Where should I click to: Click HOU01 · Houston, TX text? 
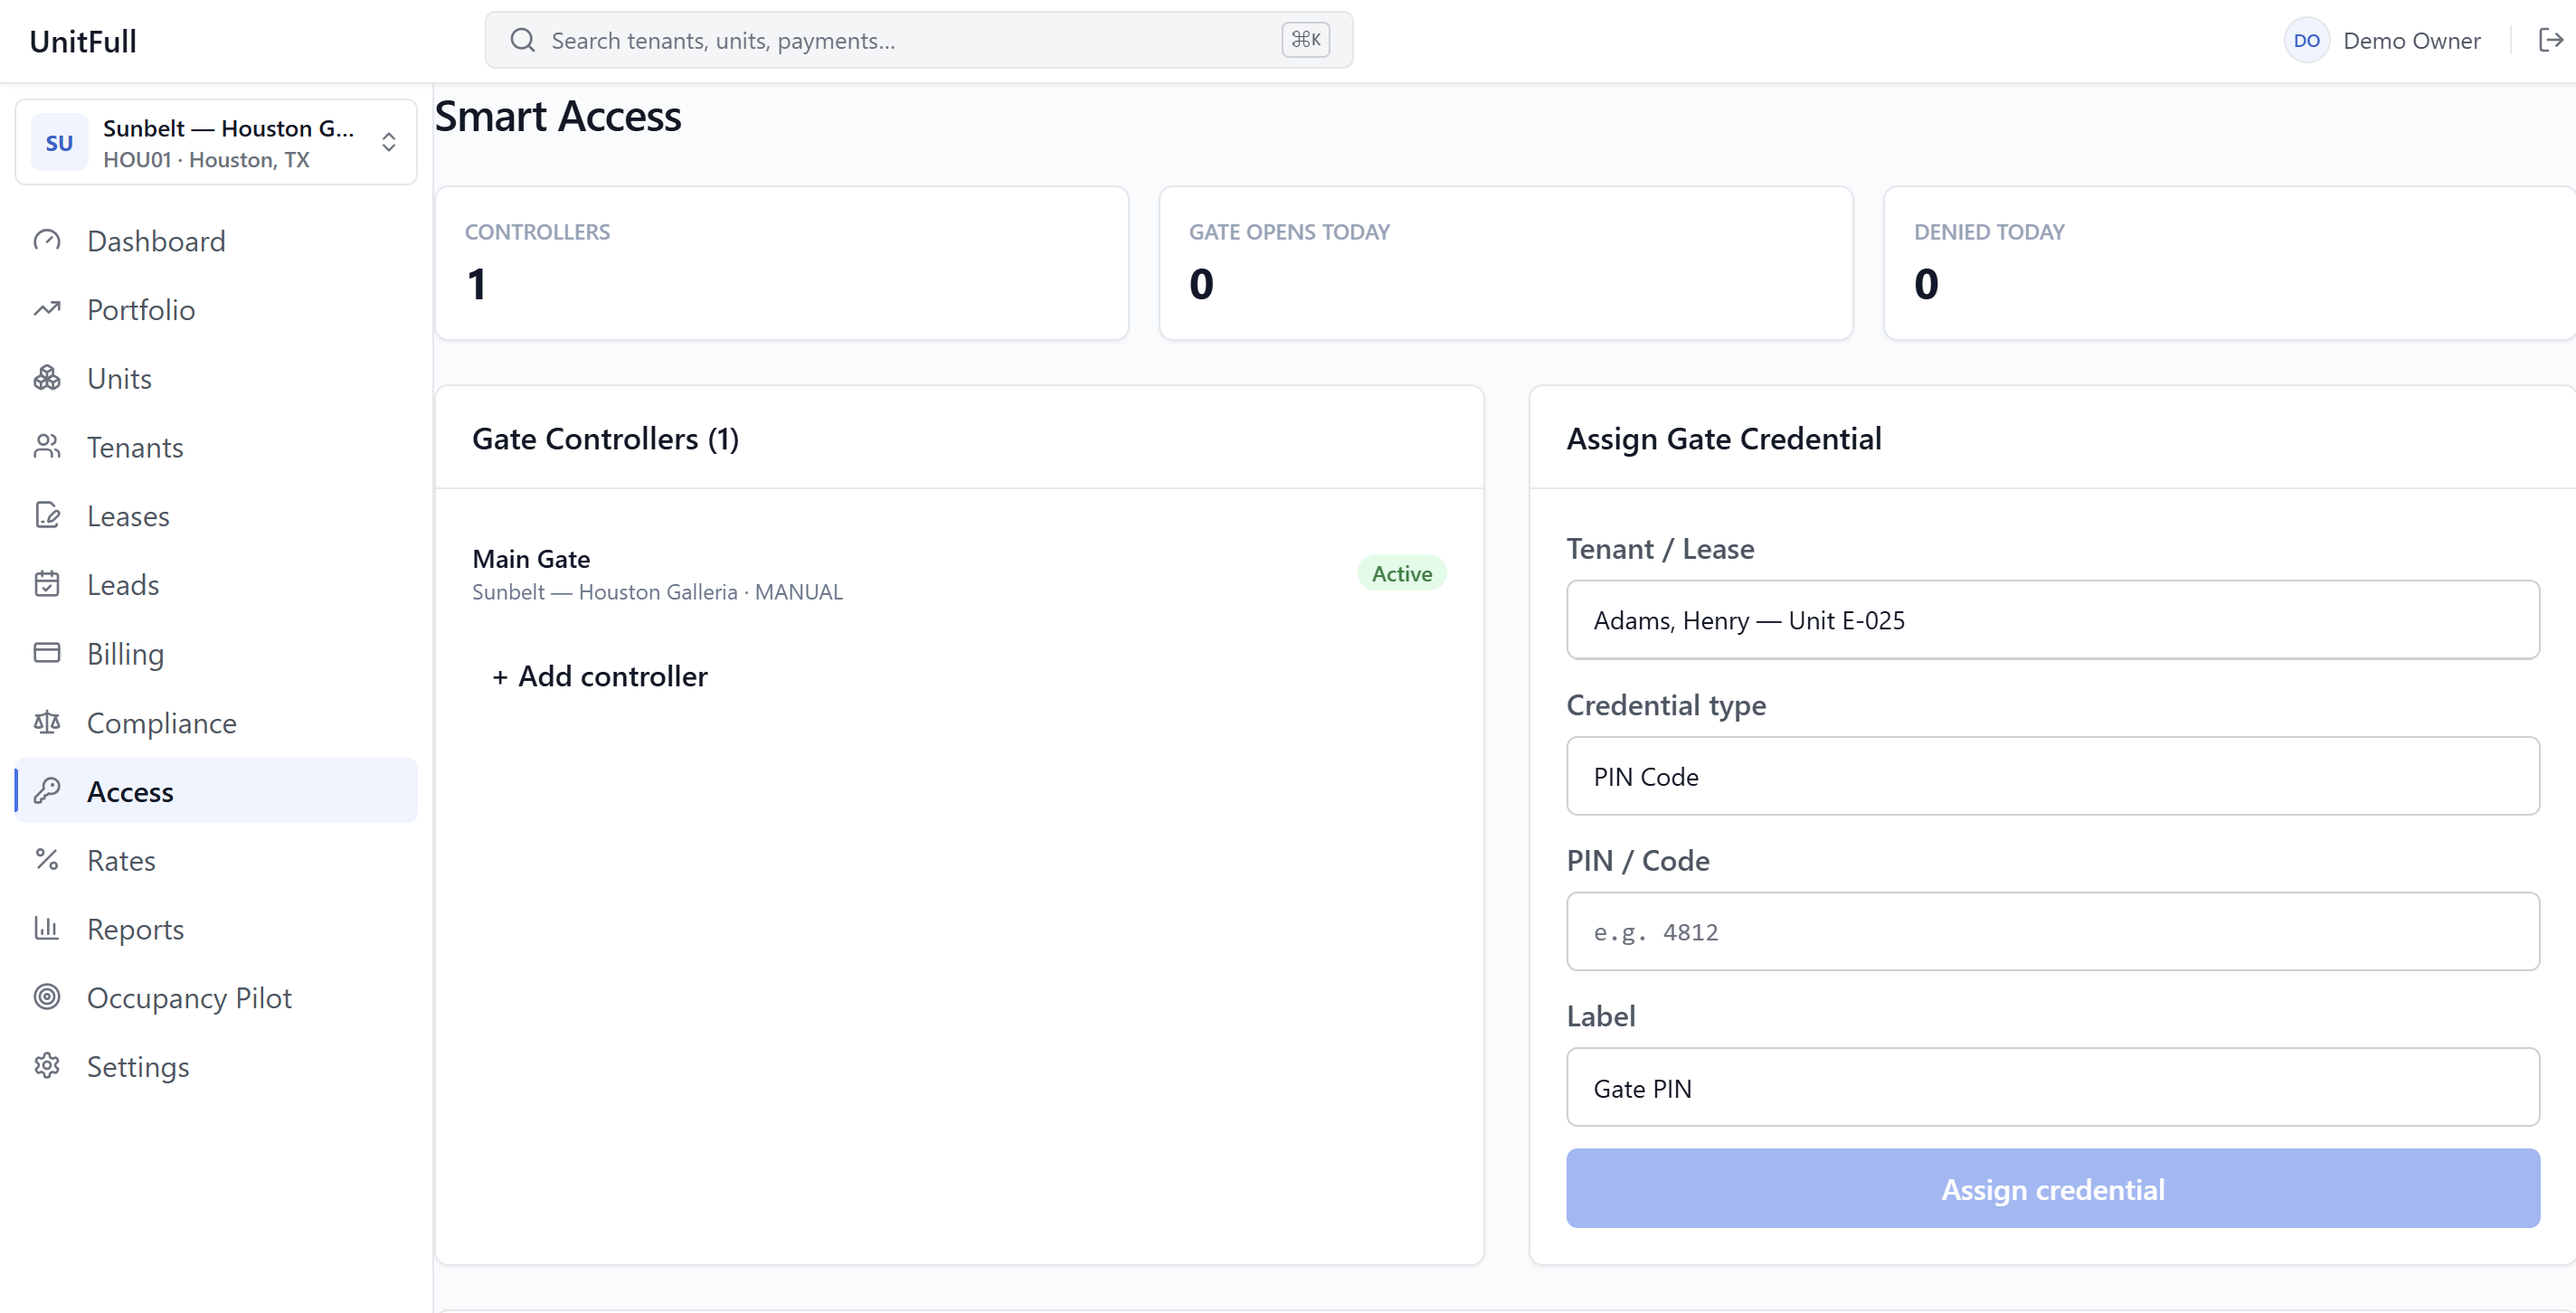tap(206, 160)
